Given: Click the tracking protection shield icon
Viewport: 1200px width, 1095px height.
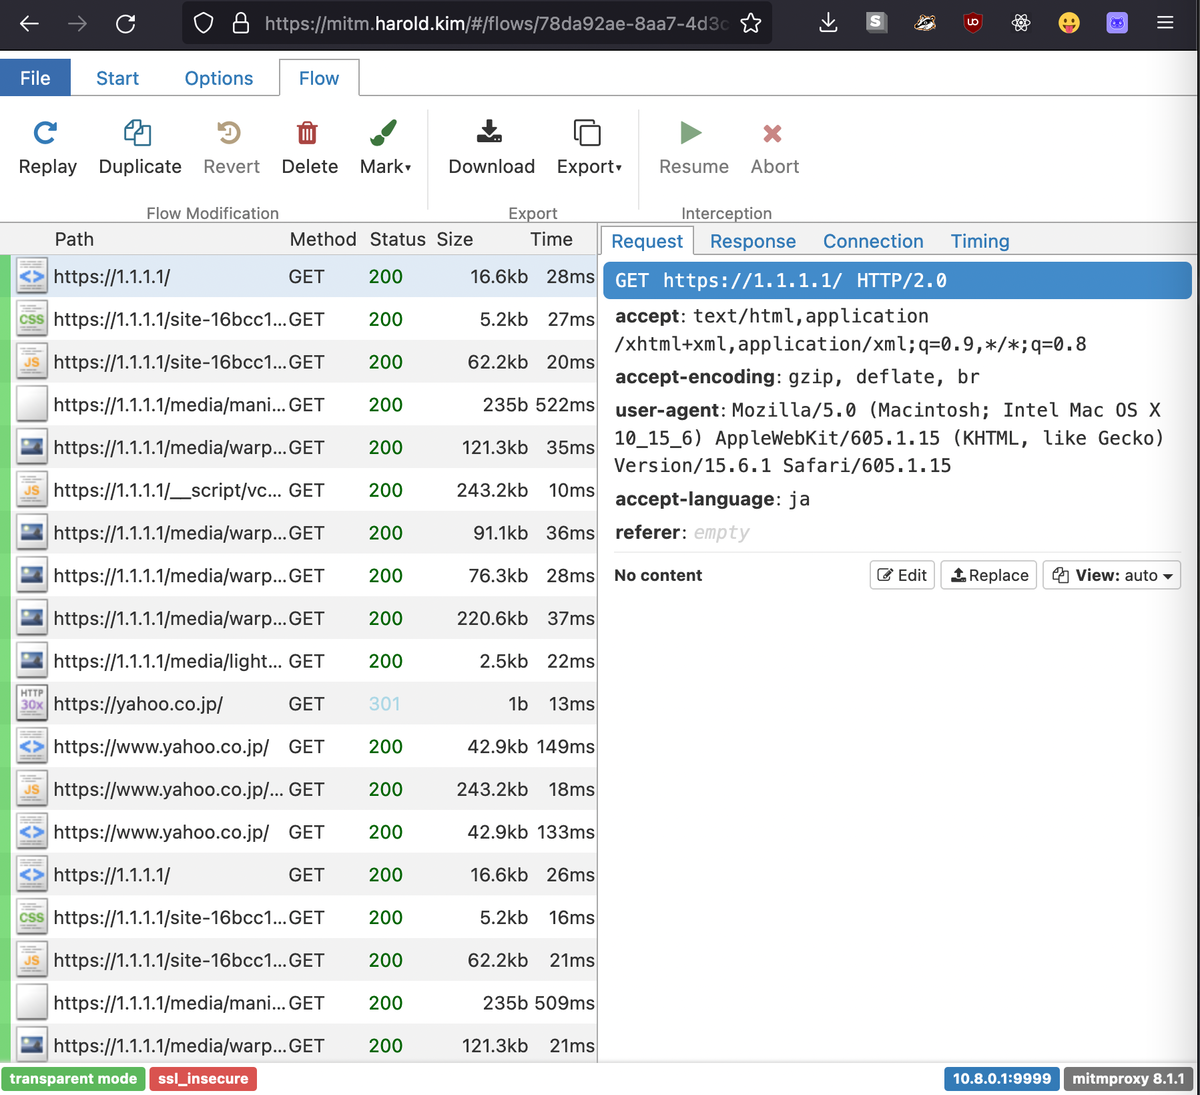Looking at the screenshot, I should point(203,23).
